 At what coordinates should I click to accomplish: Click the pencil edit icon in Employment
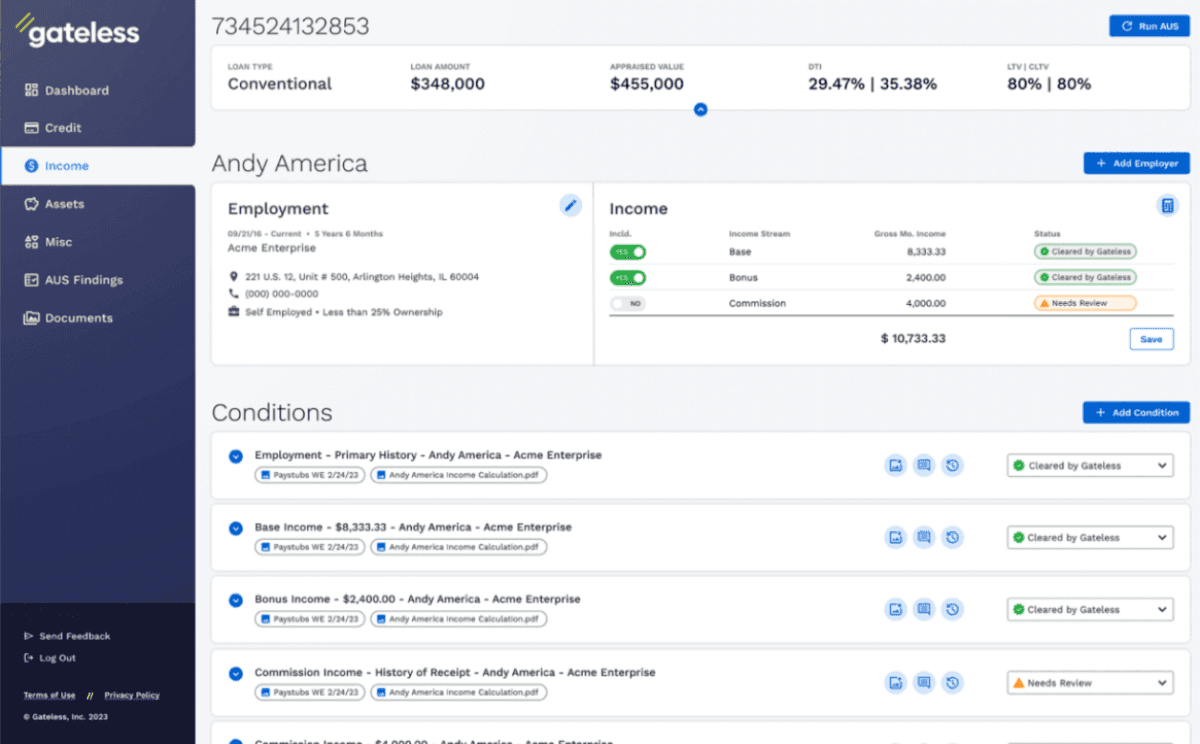tap(570, 205)
